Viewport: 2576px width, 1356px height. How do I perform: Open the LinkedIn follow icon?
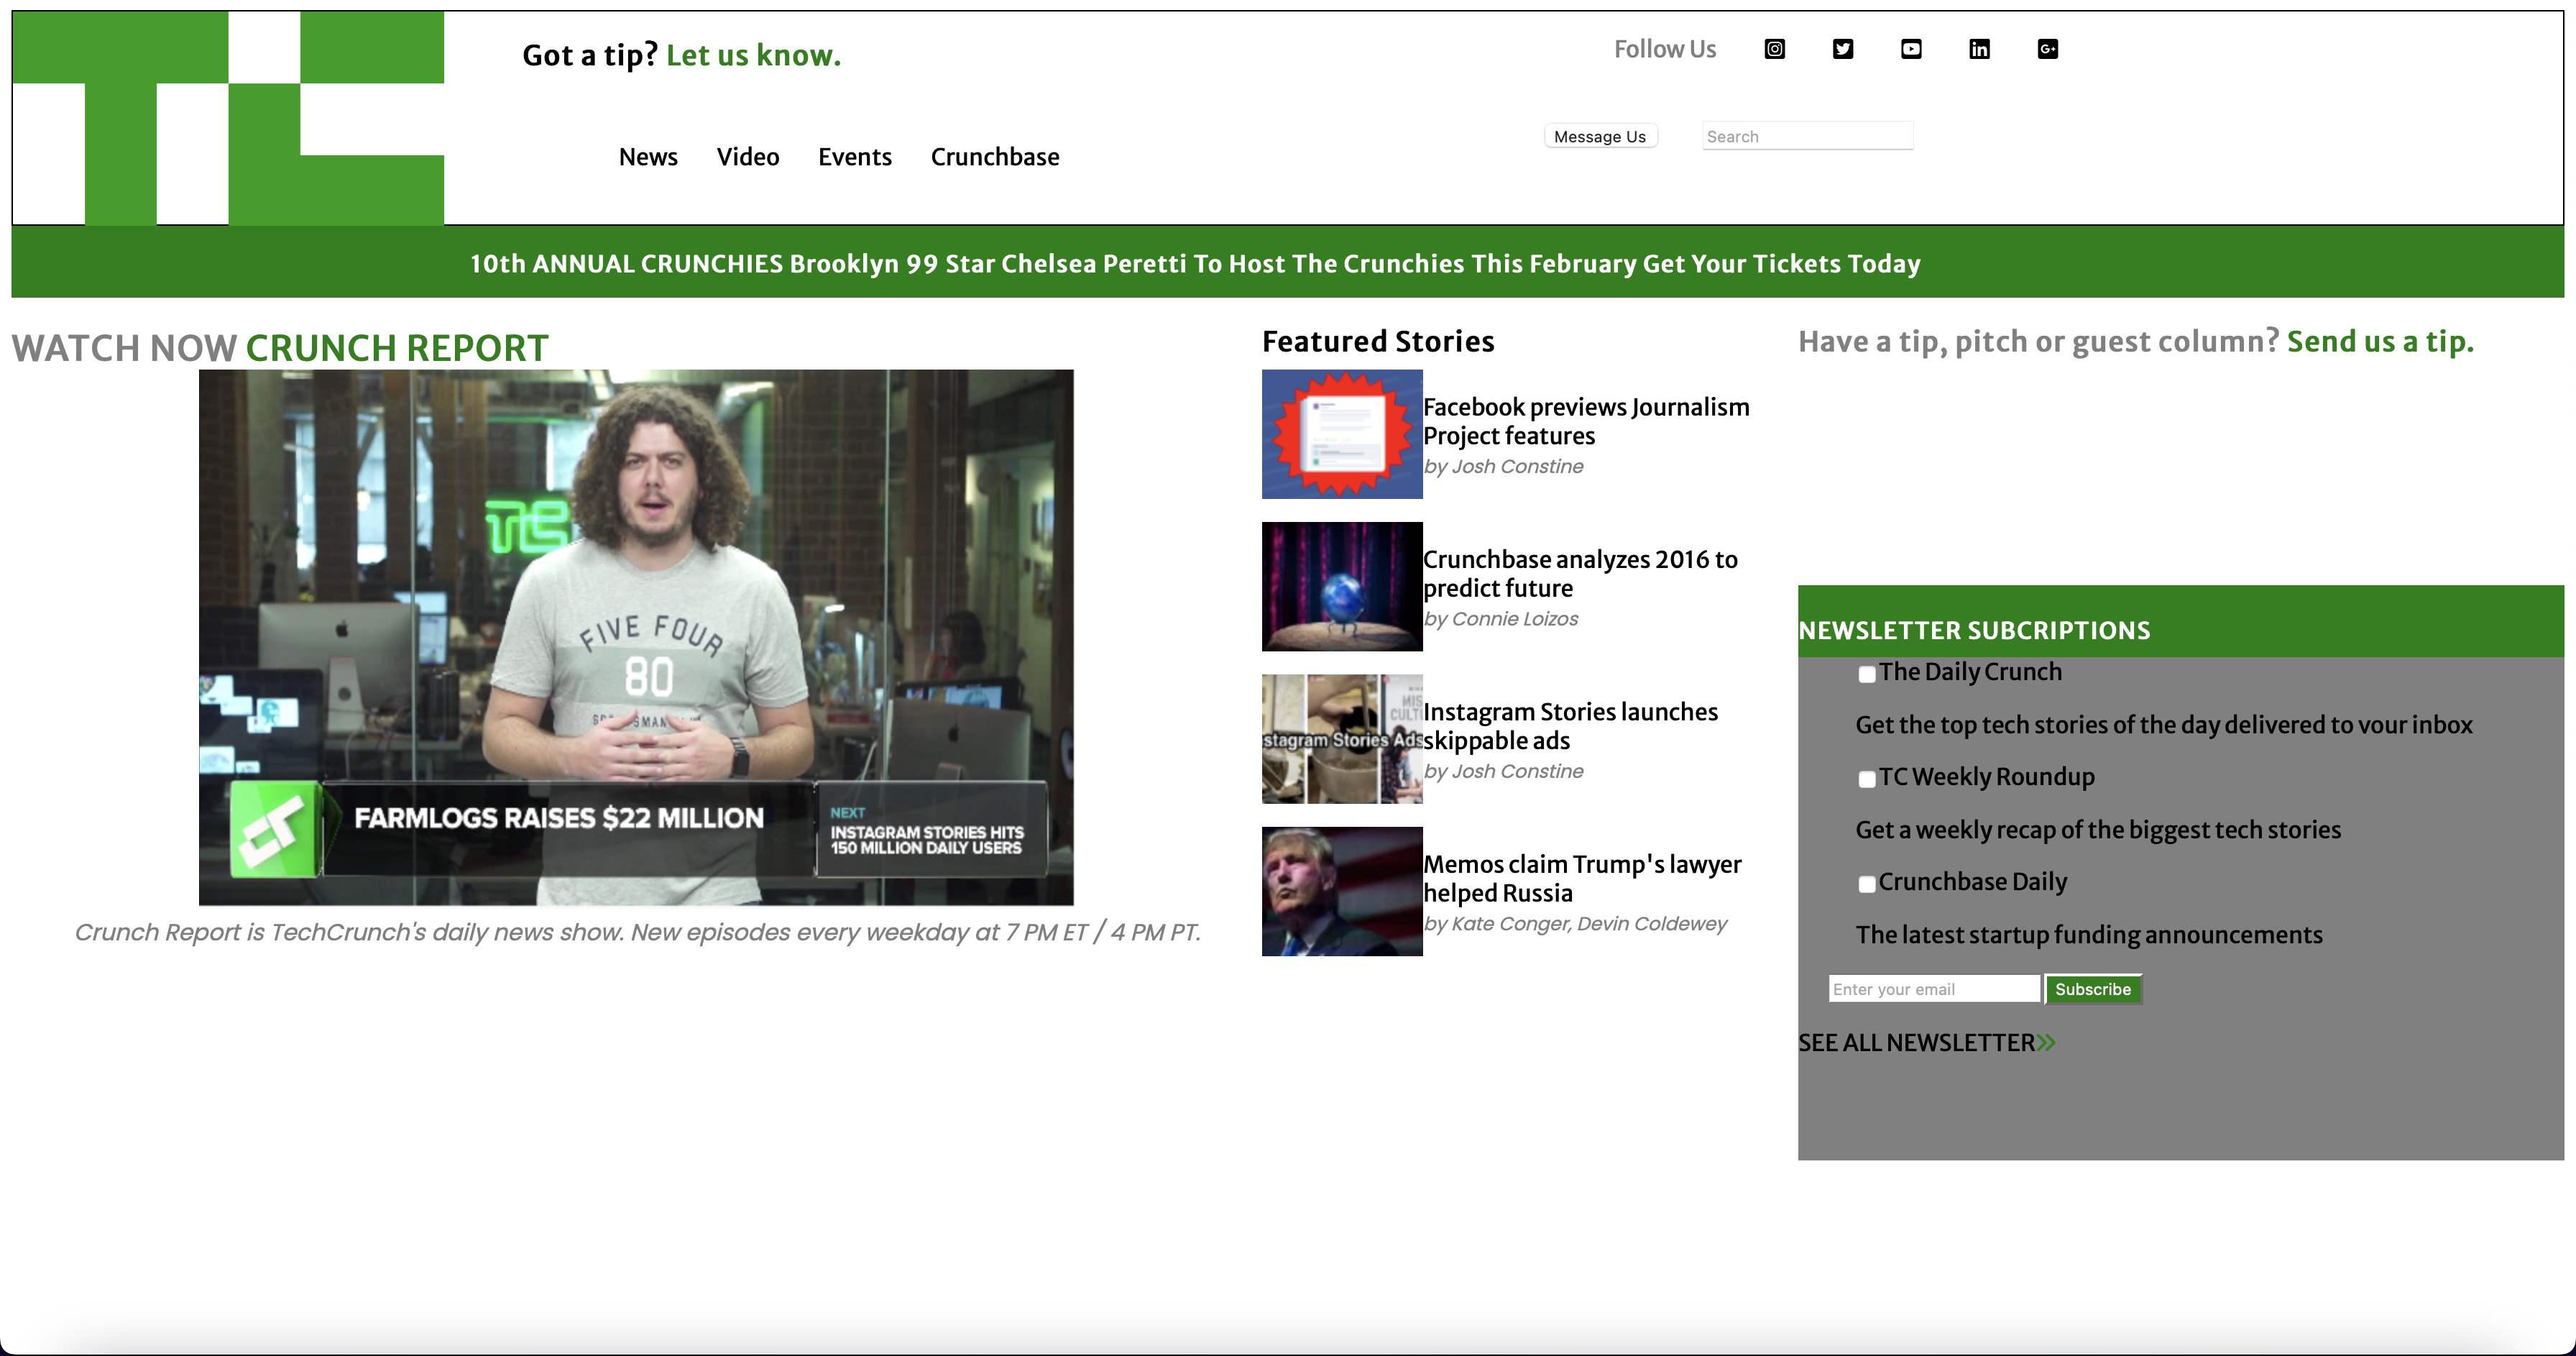[1979, 49]
